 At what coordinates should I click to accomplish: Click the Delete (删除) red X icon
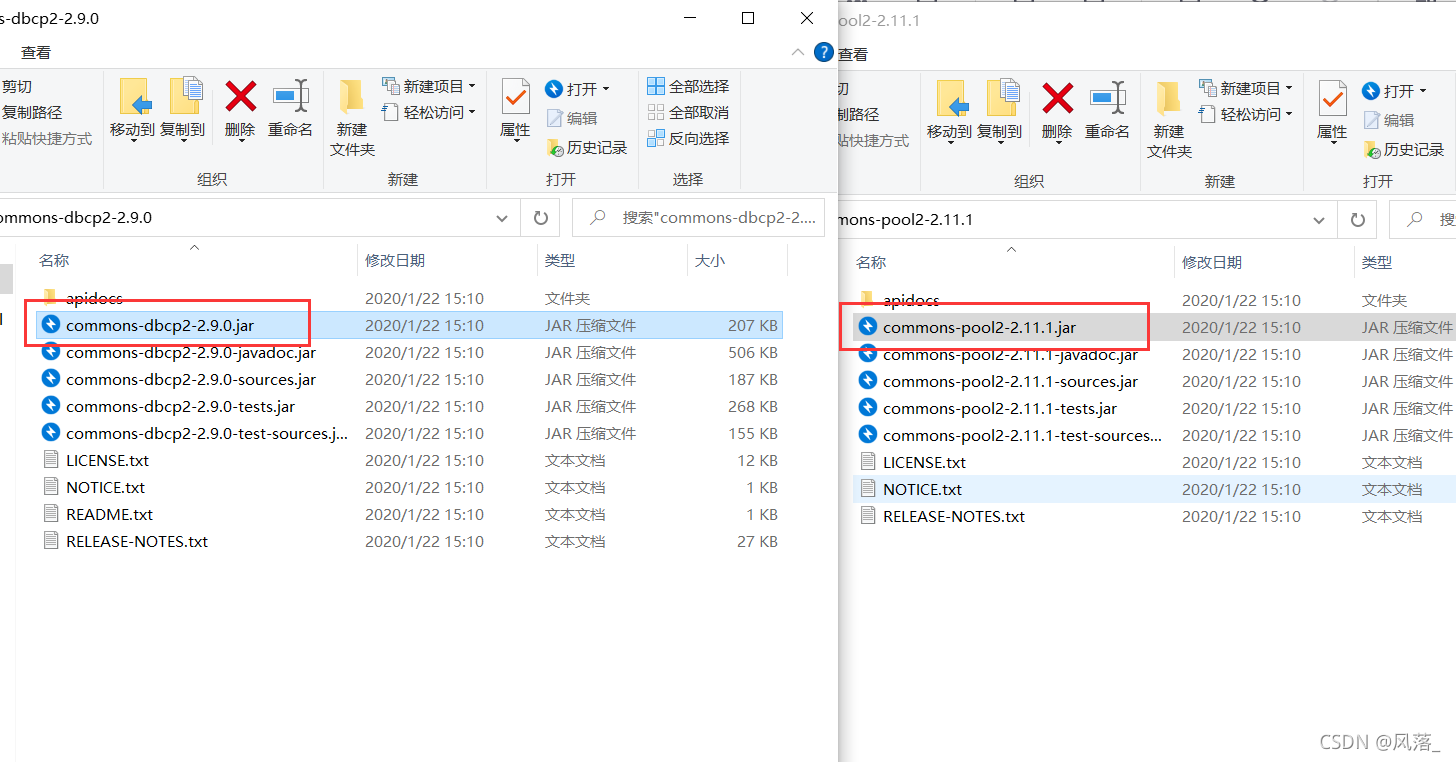pos(239,105)
